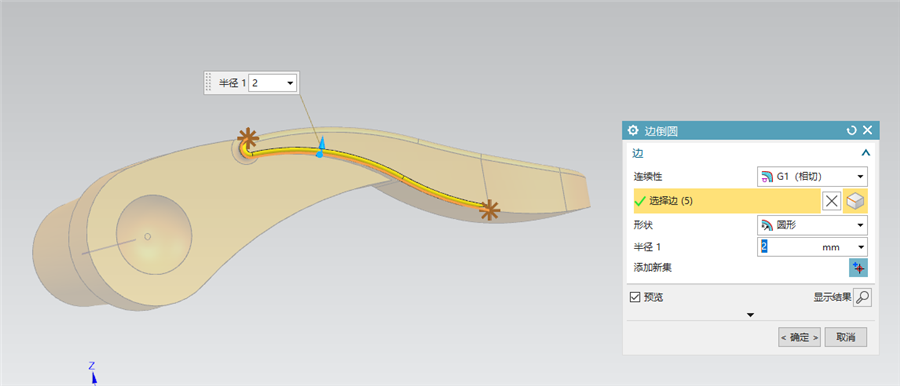Click the 添加新集 add set icon

click(858, 268)
